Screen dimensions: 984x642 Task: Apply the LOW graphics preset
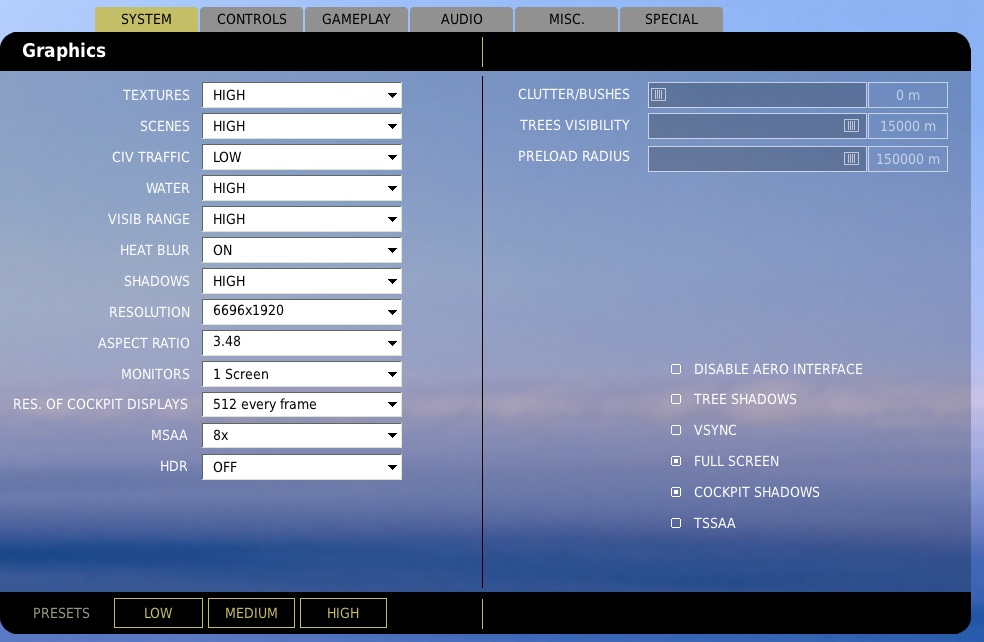[158, 613]
